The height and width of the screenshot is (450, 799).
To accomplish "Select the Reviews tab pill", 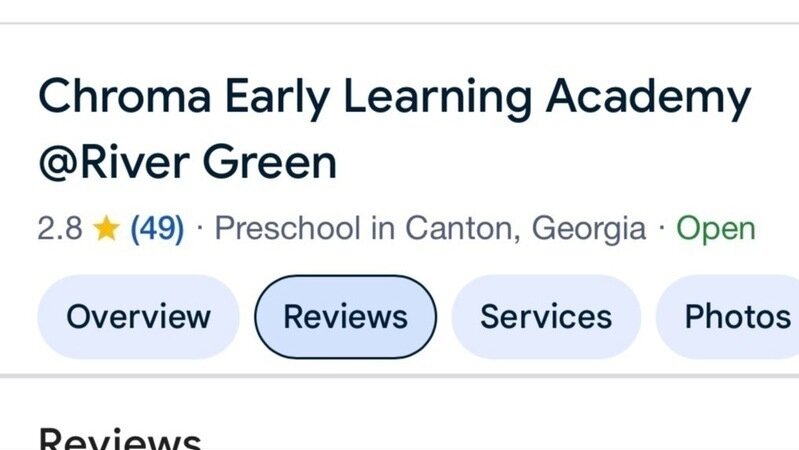I will click(x=345, y=317).
